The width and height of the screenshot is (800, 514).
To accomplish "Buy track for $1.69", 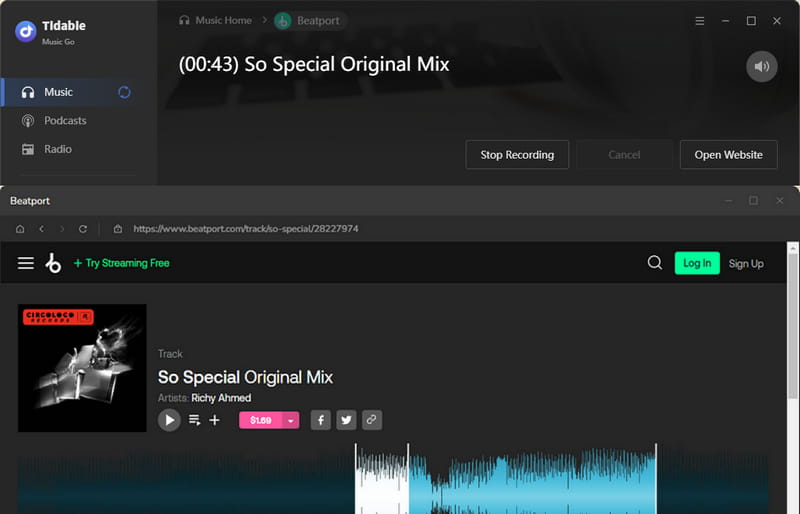I will pyautogui.click(x=261, y=420).
